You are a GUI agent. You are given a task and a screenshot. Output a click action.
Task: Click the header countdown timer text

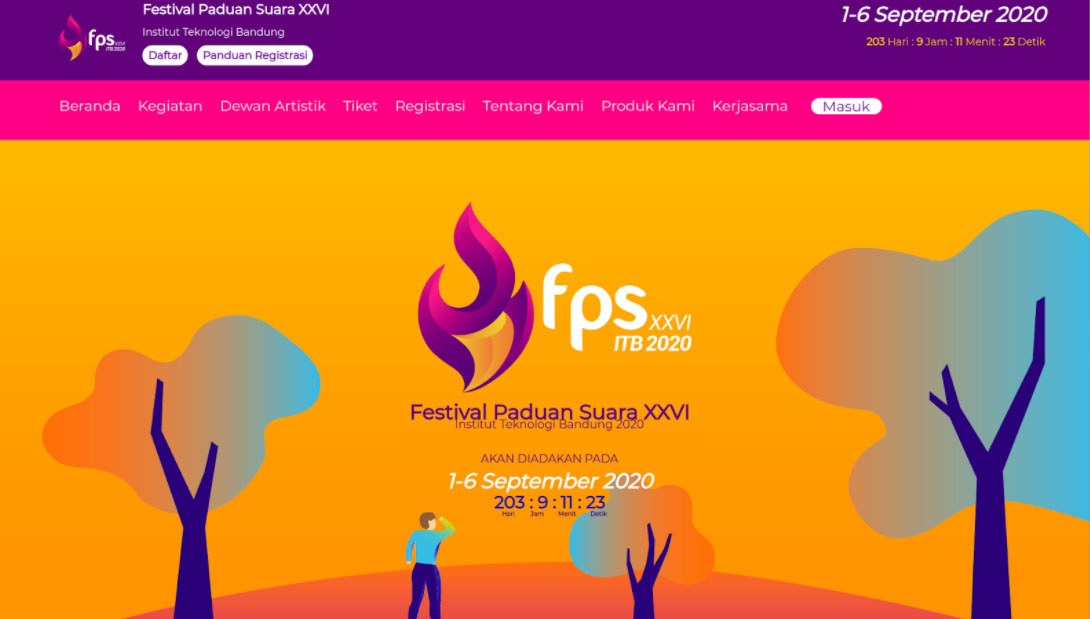[956, 42]
